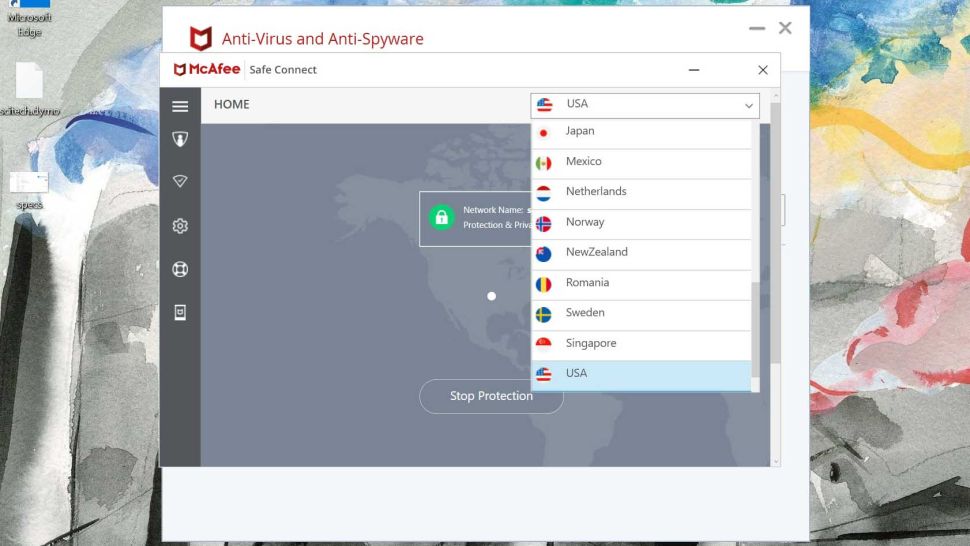
Task: Open the Wi-Fi network section in sidebar
Action: [180, 181]
